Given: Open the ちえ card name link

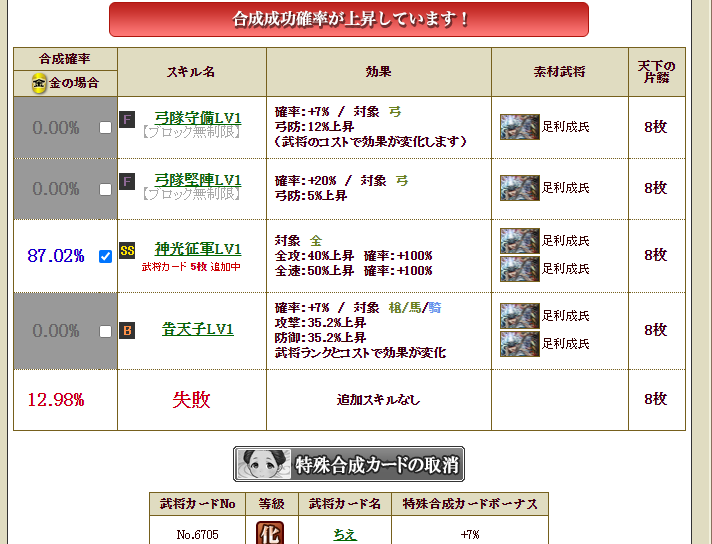Looking at the screenshot, I should click(345, 534).
